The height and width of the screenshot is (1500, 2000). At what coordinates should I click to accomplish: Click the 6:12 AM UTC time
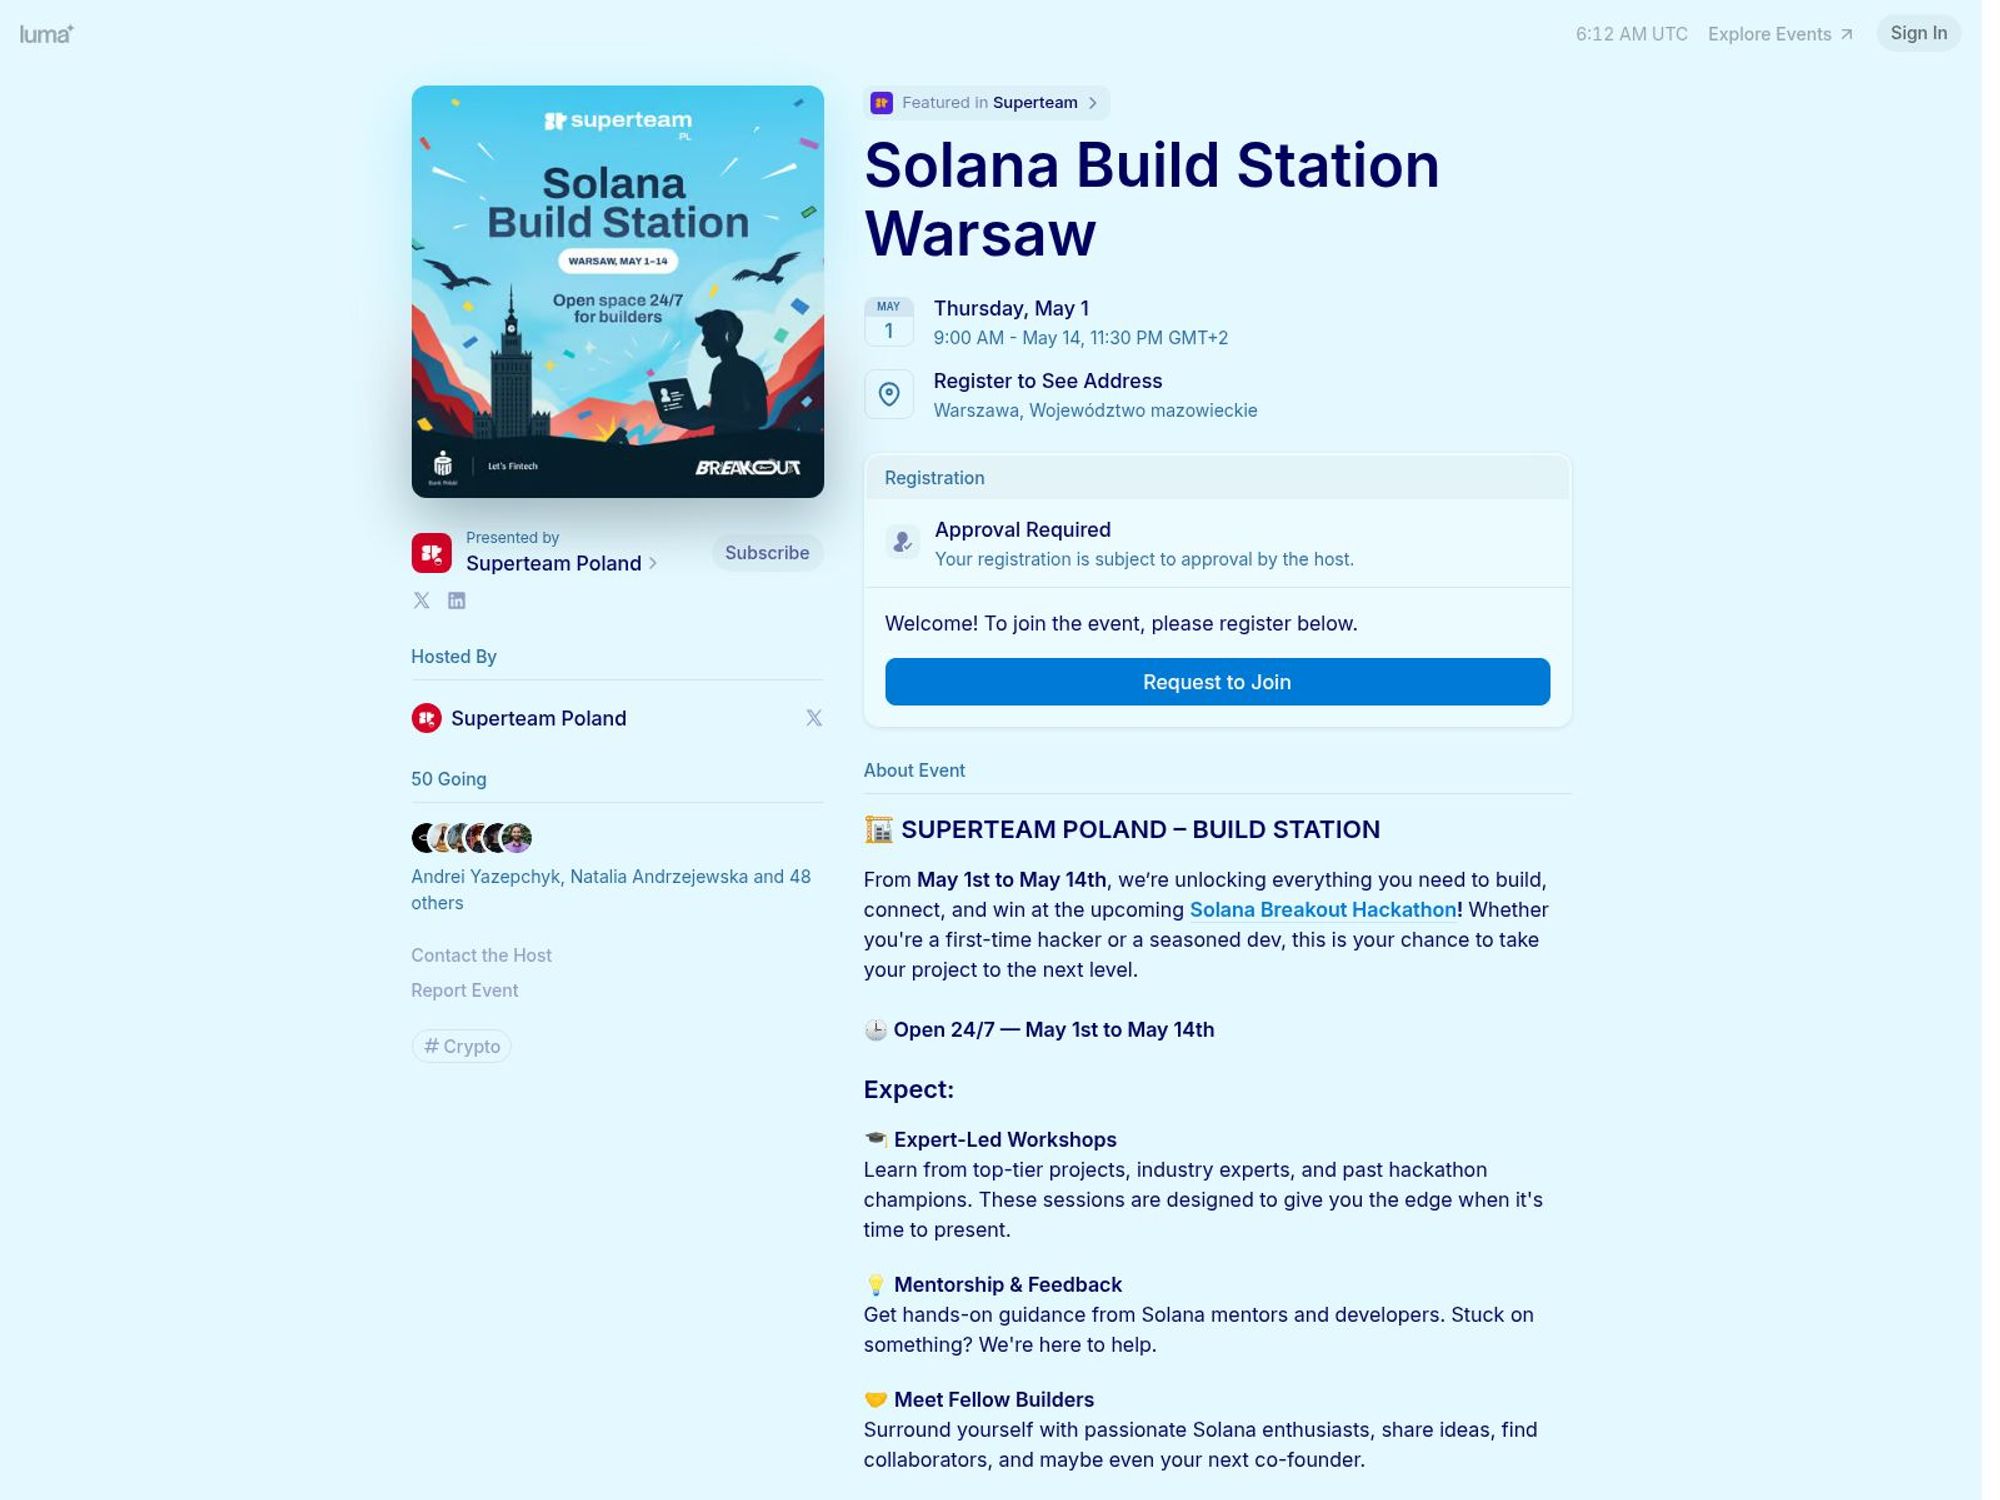(1631, 34)
